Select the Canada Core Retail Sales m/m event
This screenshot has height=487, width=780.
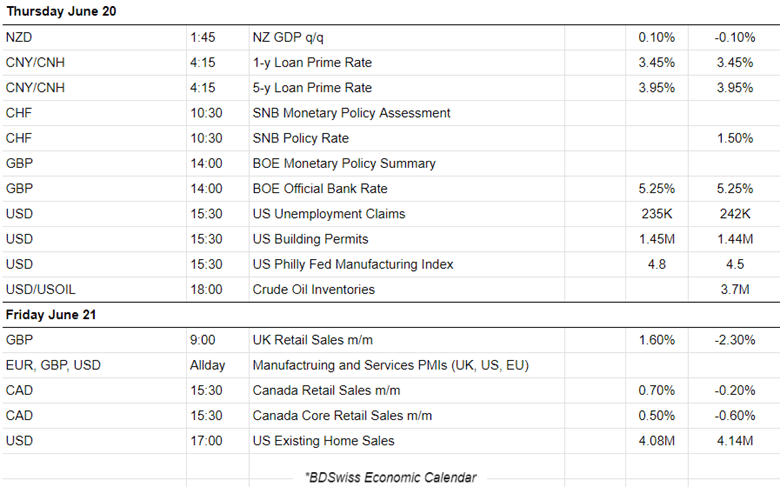342,415
